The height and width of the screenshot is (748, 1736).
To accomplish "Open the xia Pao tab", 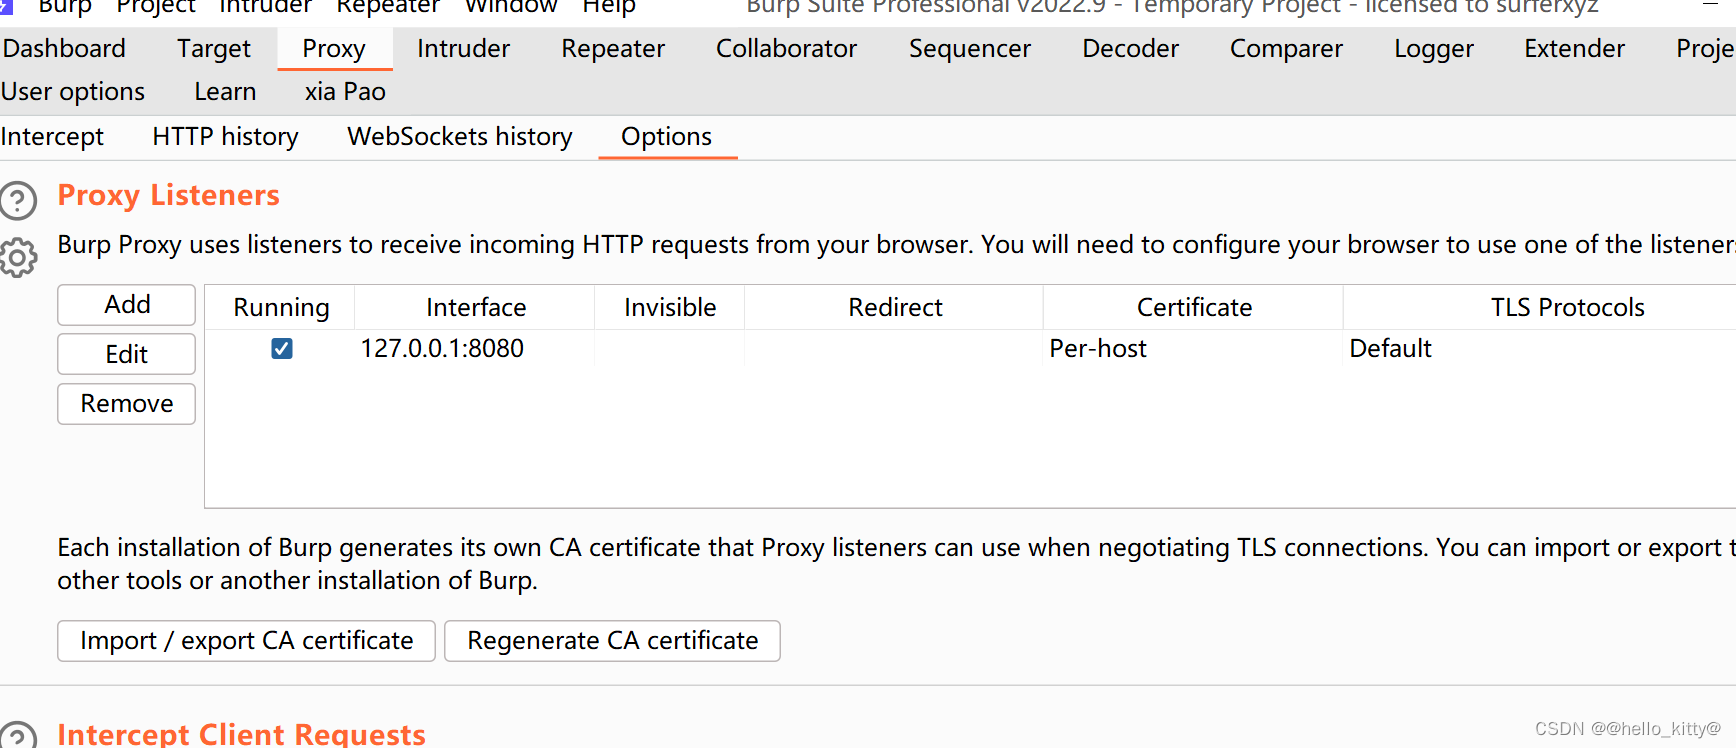I will click(345, 91).
